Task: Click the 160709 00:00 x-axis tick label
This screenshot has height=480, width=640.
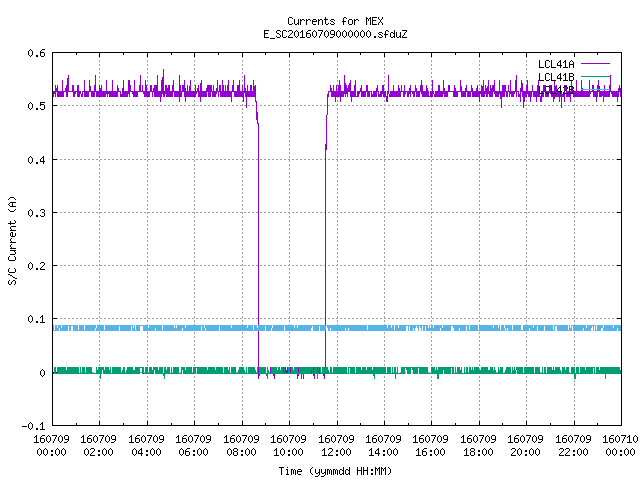Action: coord(51,446)
